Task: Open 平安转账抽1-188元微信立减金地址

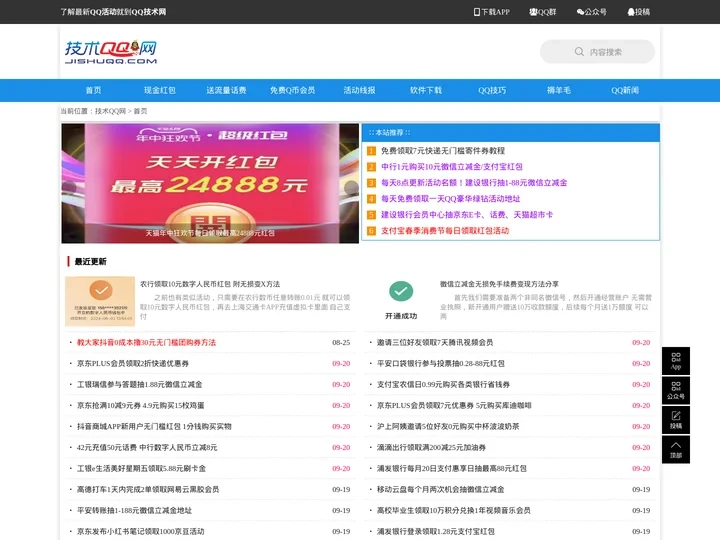Action: [134, 511]
